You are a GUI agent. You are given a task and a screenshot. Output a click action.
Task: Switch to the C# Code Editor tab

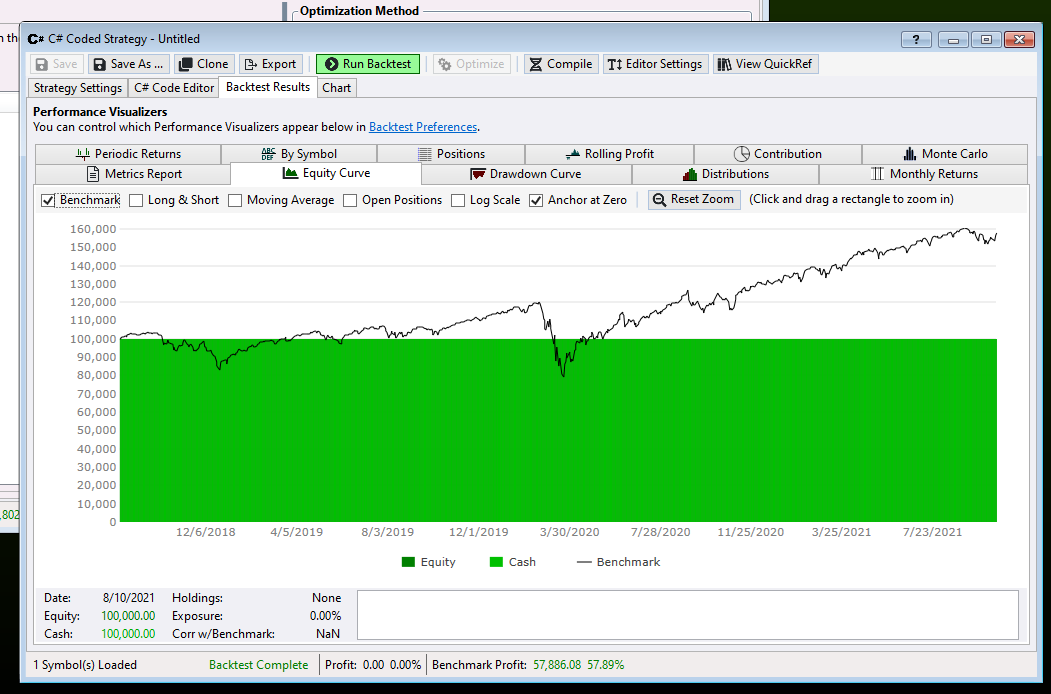(x=173, y=88)
